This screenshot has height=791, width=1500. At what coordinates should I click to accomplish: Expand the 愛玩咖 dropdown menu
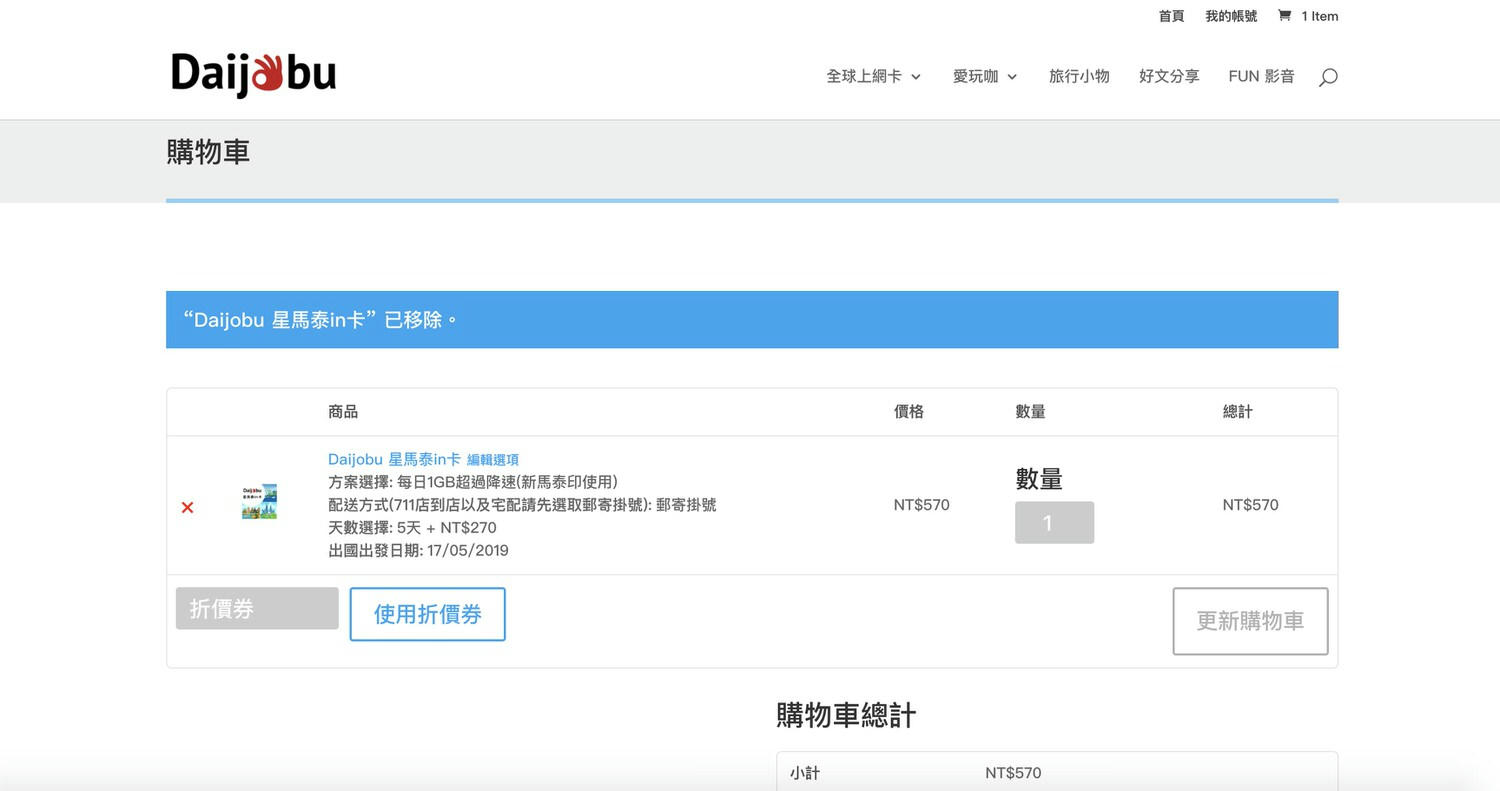click(x=985, y=76)
